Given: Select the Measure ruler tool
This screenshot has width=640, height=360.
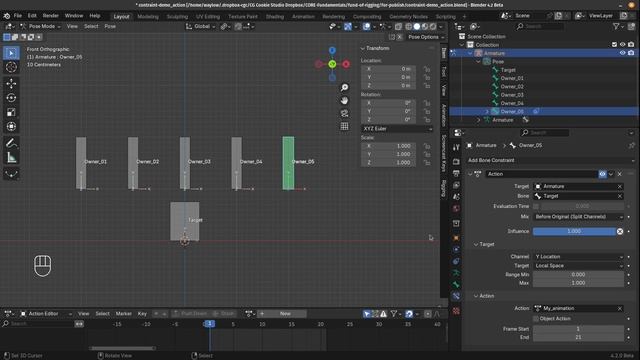Looking at the screenshot, I should pos(11,158).
